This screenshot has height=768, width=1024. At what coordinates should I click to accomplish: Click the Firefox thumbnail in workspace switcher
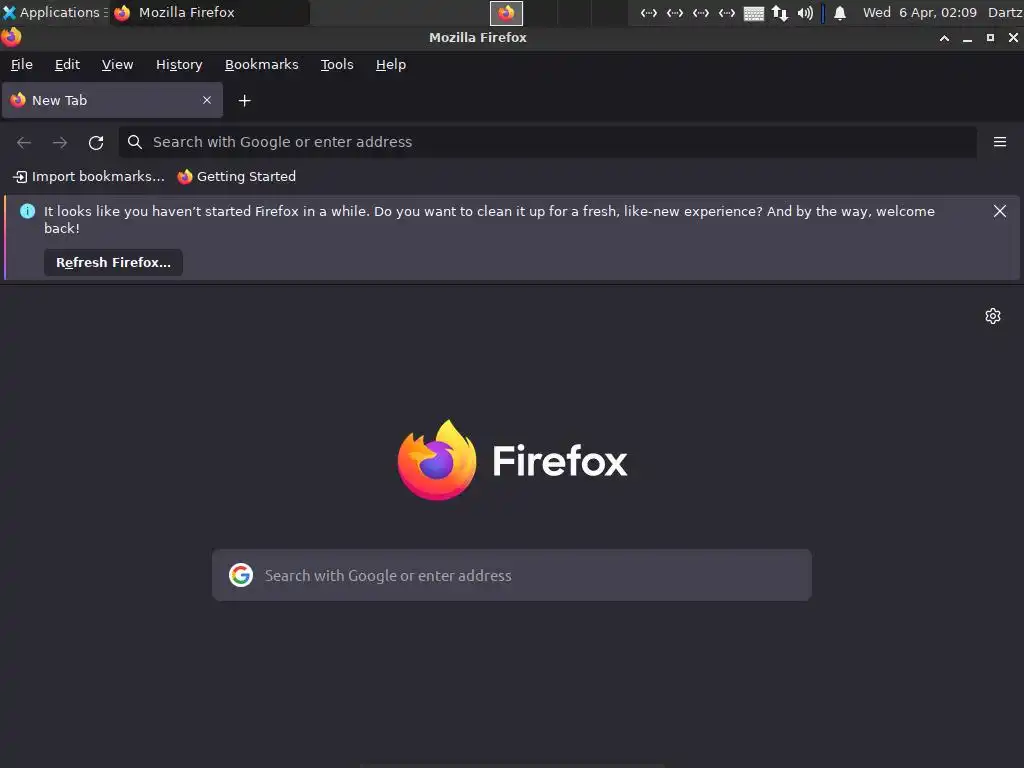pos(506,12)
